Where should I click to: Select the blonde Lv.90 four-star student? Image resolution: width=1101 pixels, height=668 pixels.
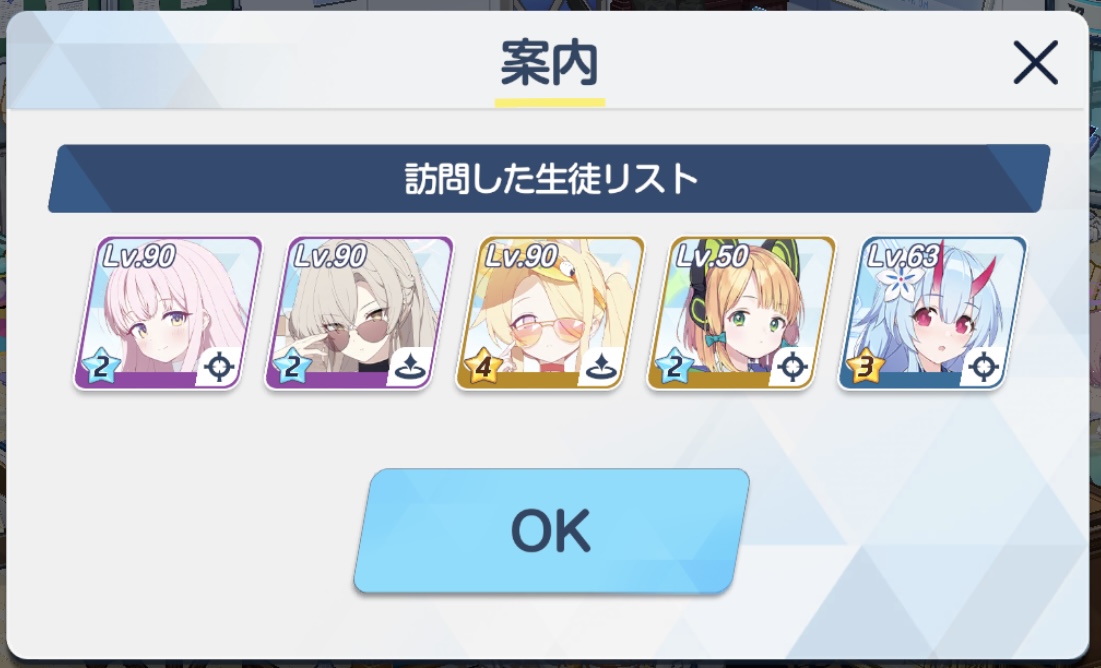pyautogui.click(x=550, y=313)
